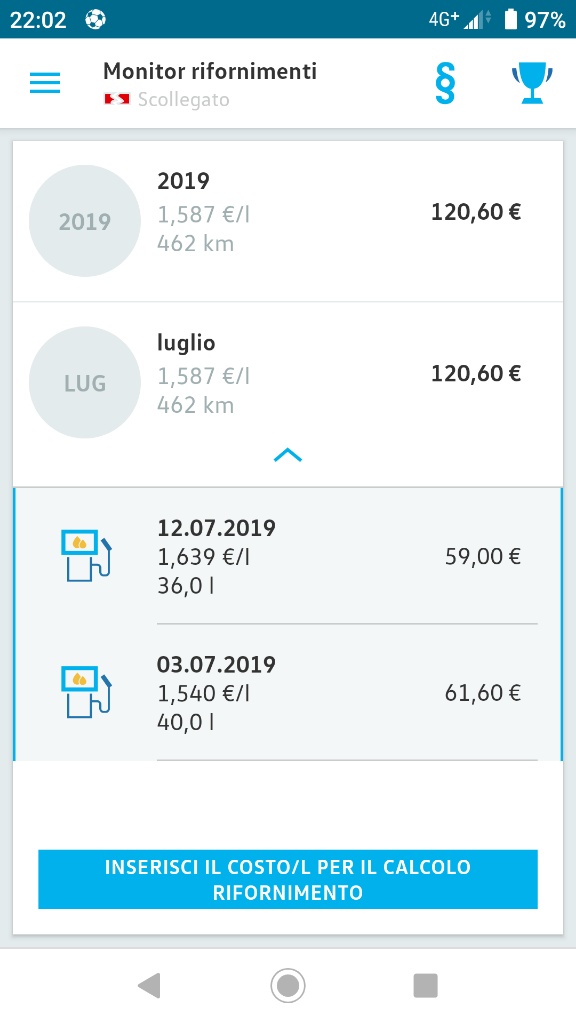Select the 2019 yearly summary row
Screen dimensions: 576x1024
(287, 221)
